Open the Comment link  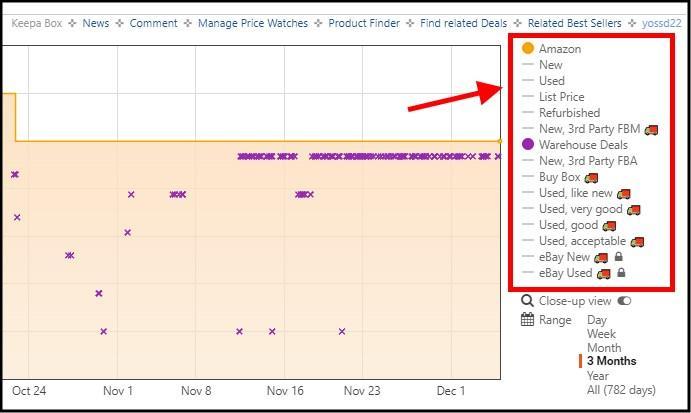153,23
